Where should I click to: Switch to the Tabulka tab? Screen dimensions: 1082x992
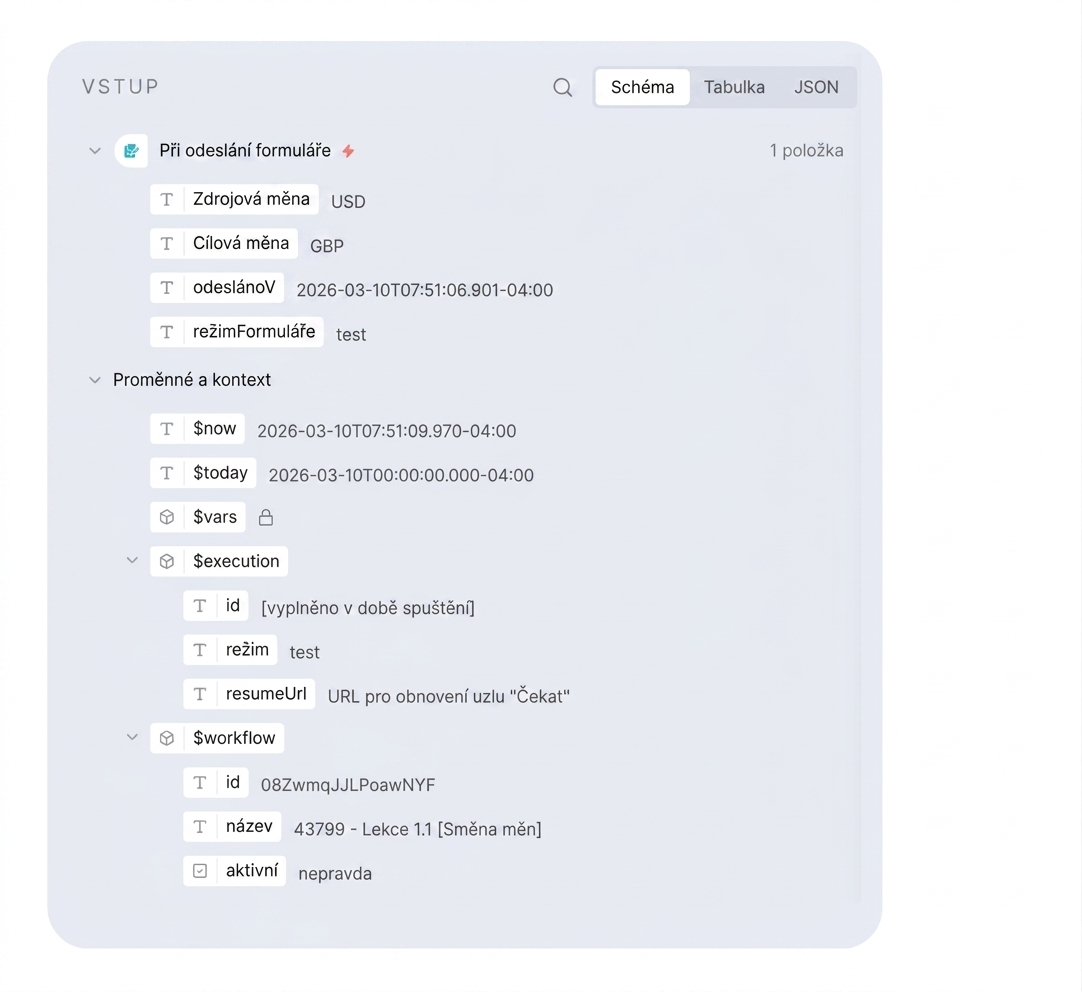734,87
